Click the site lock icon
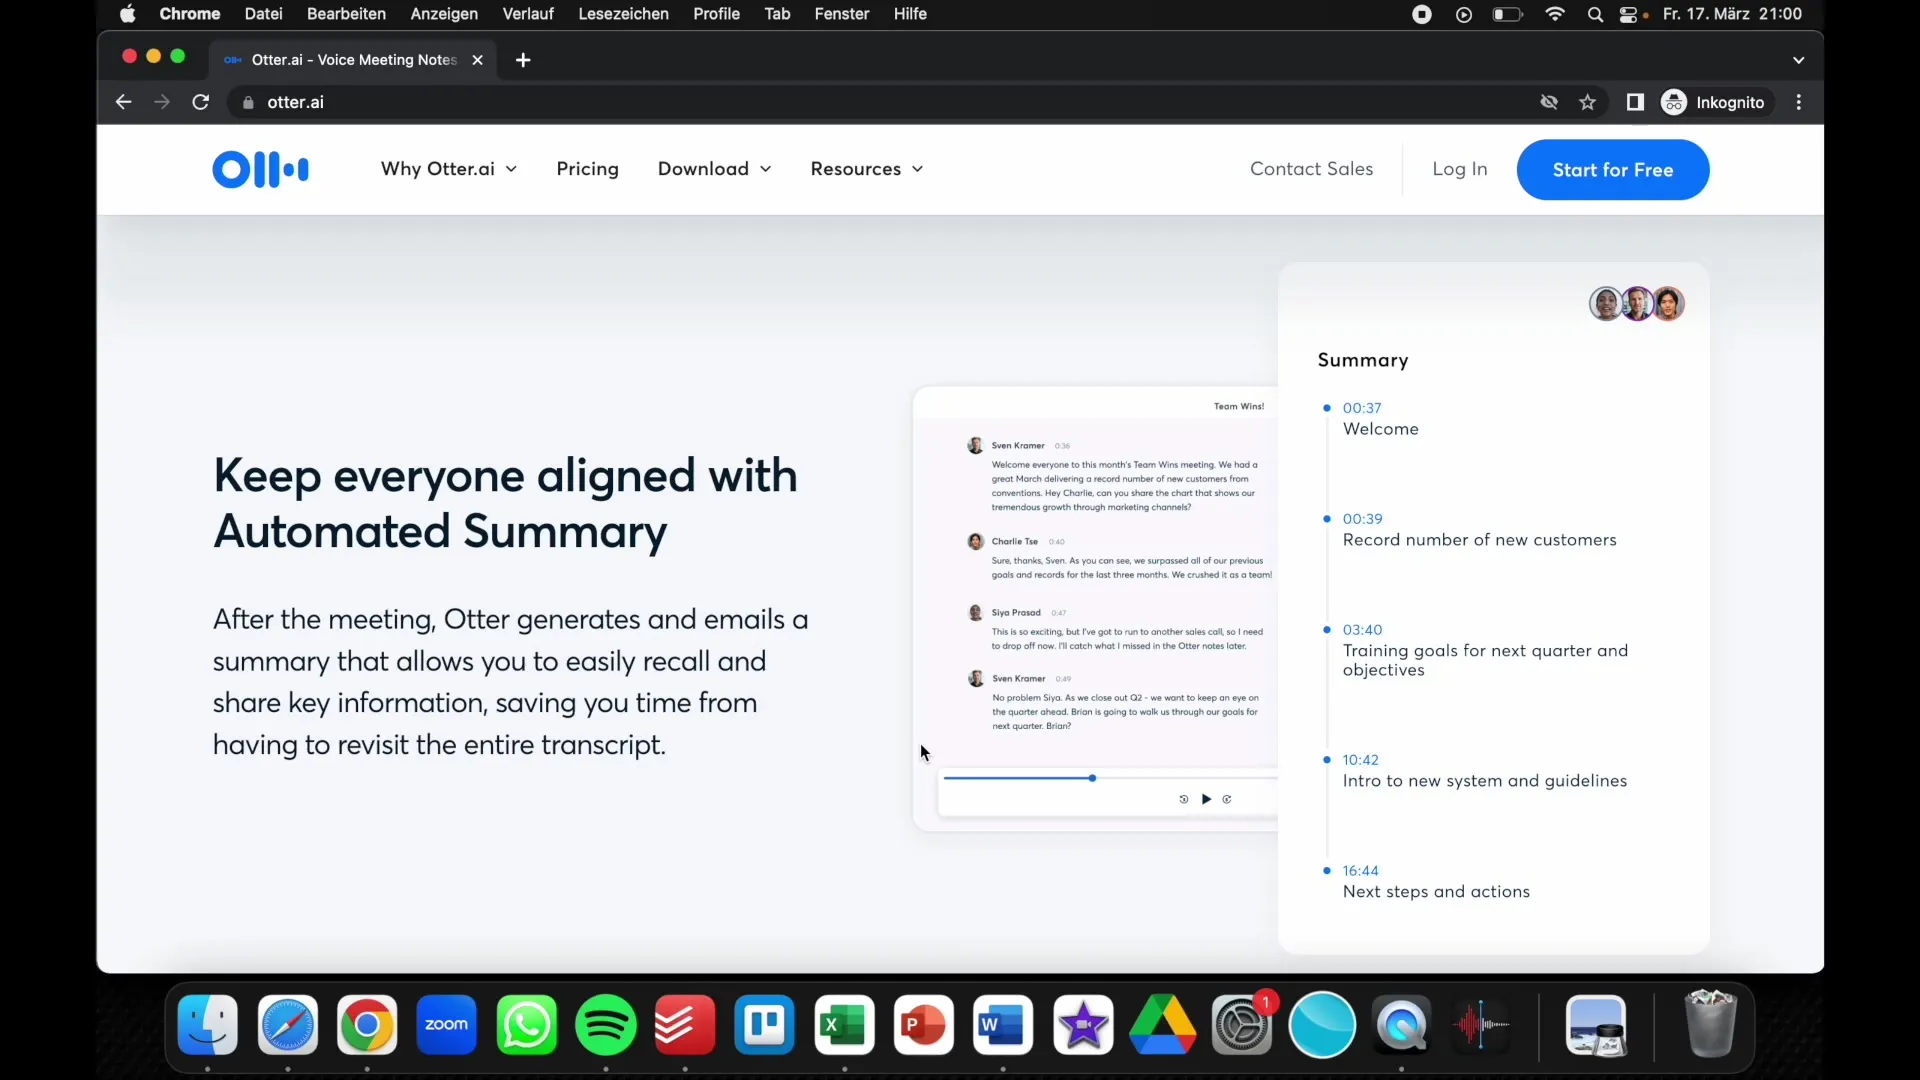Viewport: 1920px width, 1080px height. (248, 102)
